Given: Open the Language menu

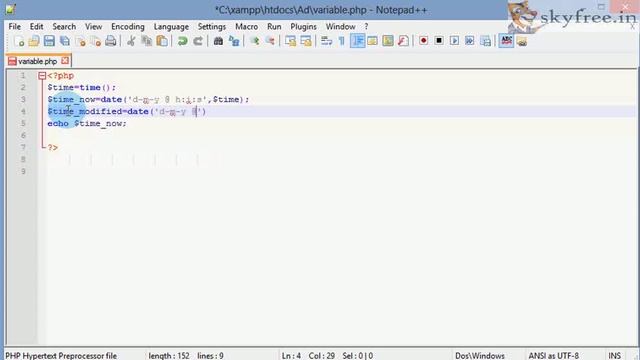Looking at the screenshot, I should point(171,27).
